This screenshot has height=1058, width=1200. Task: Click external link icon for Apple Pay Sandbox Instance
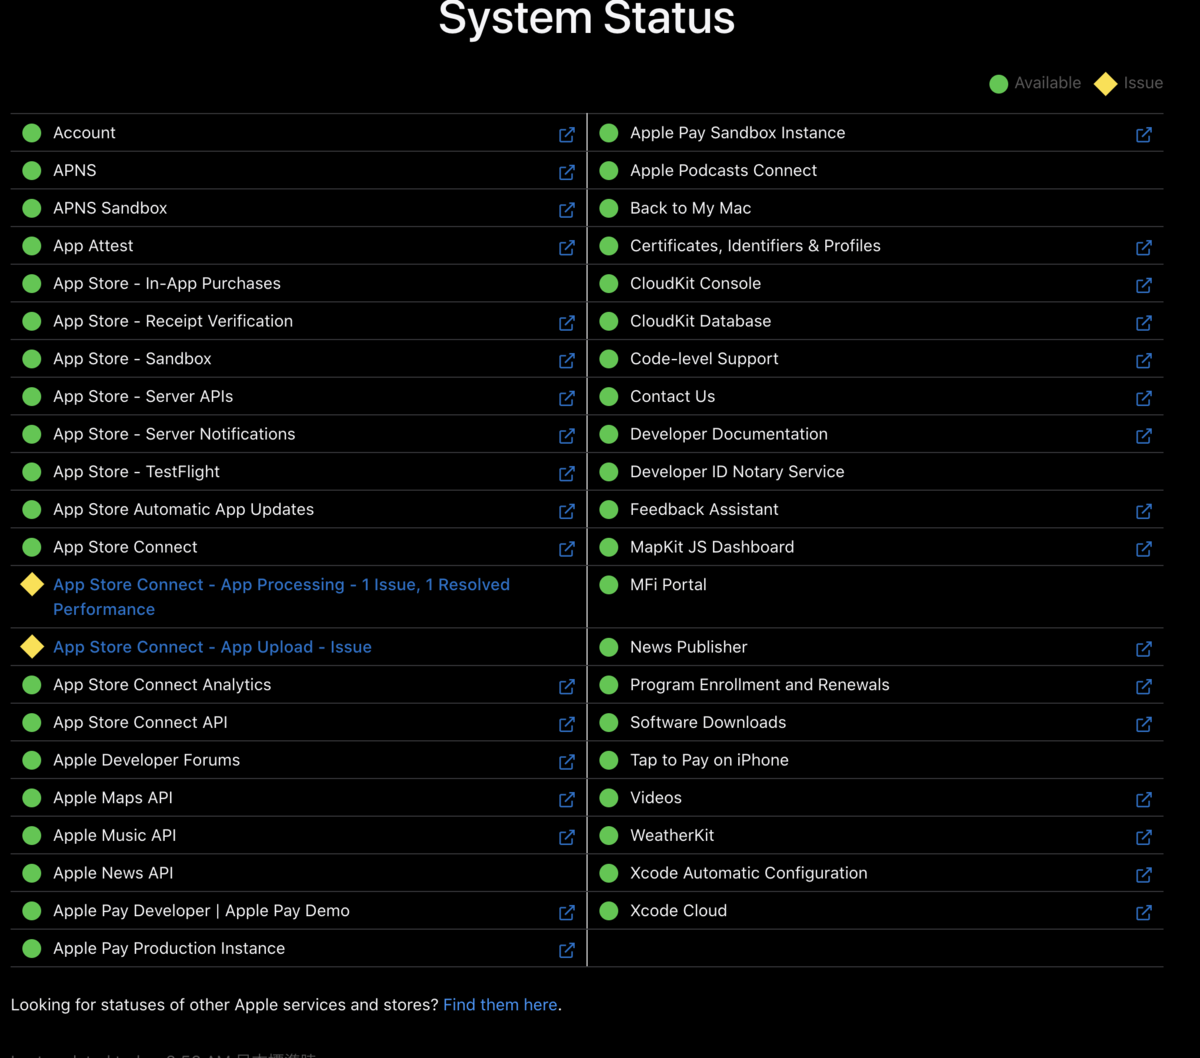click(1144, 134)
